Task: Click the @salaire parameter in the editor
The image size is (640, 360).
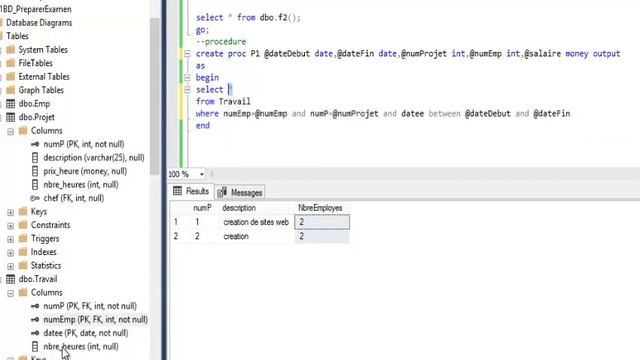Action: coord(542,53)
